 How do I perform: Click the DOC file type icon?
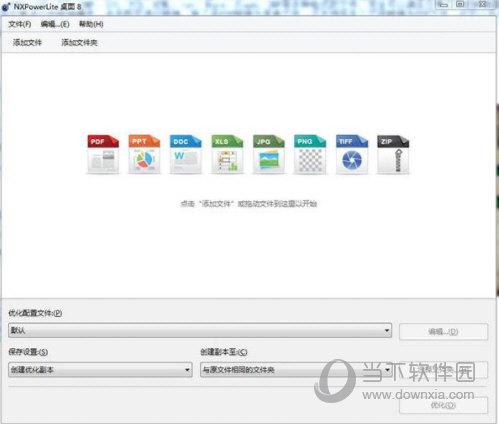point(186,154)
